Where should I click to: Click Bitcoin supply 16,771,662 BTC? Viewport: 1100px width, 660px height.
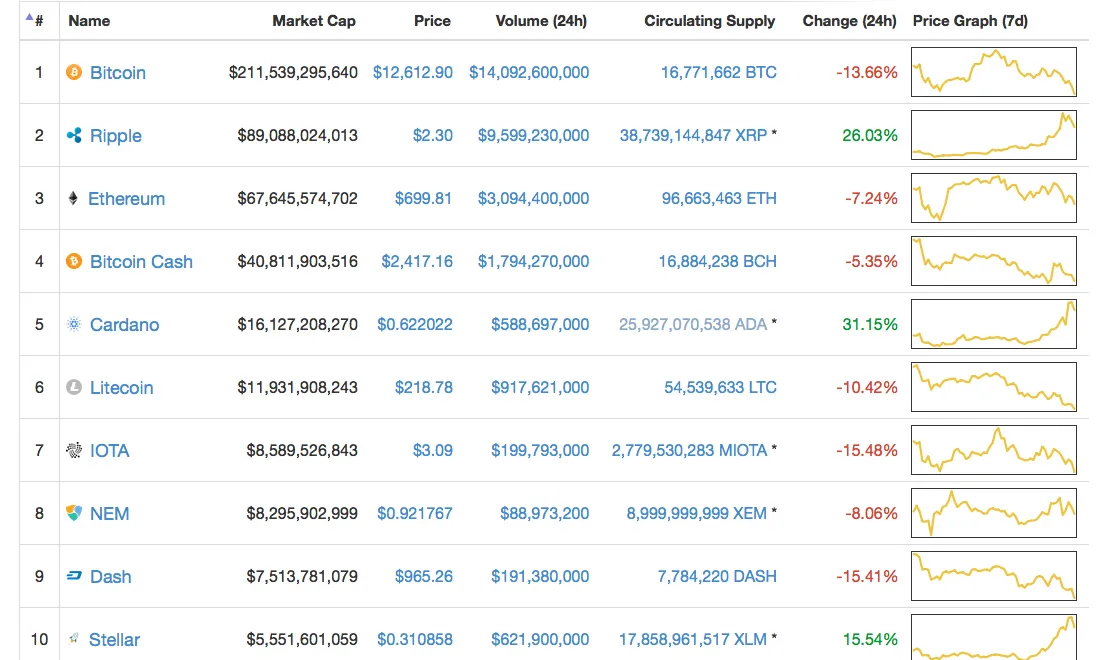pyautogui.click(x=718, y=72)
